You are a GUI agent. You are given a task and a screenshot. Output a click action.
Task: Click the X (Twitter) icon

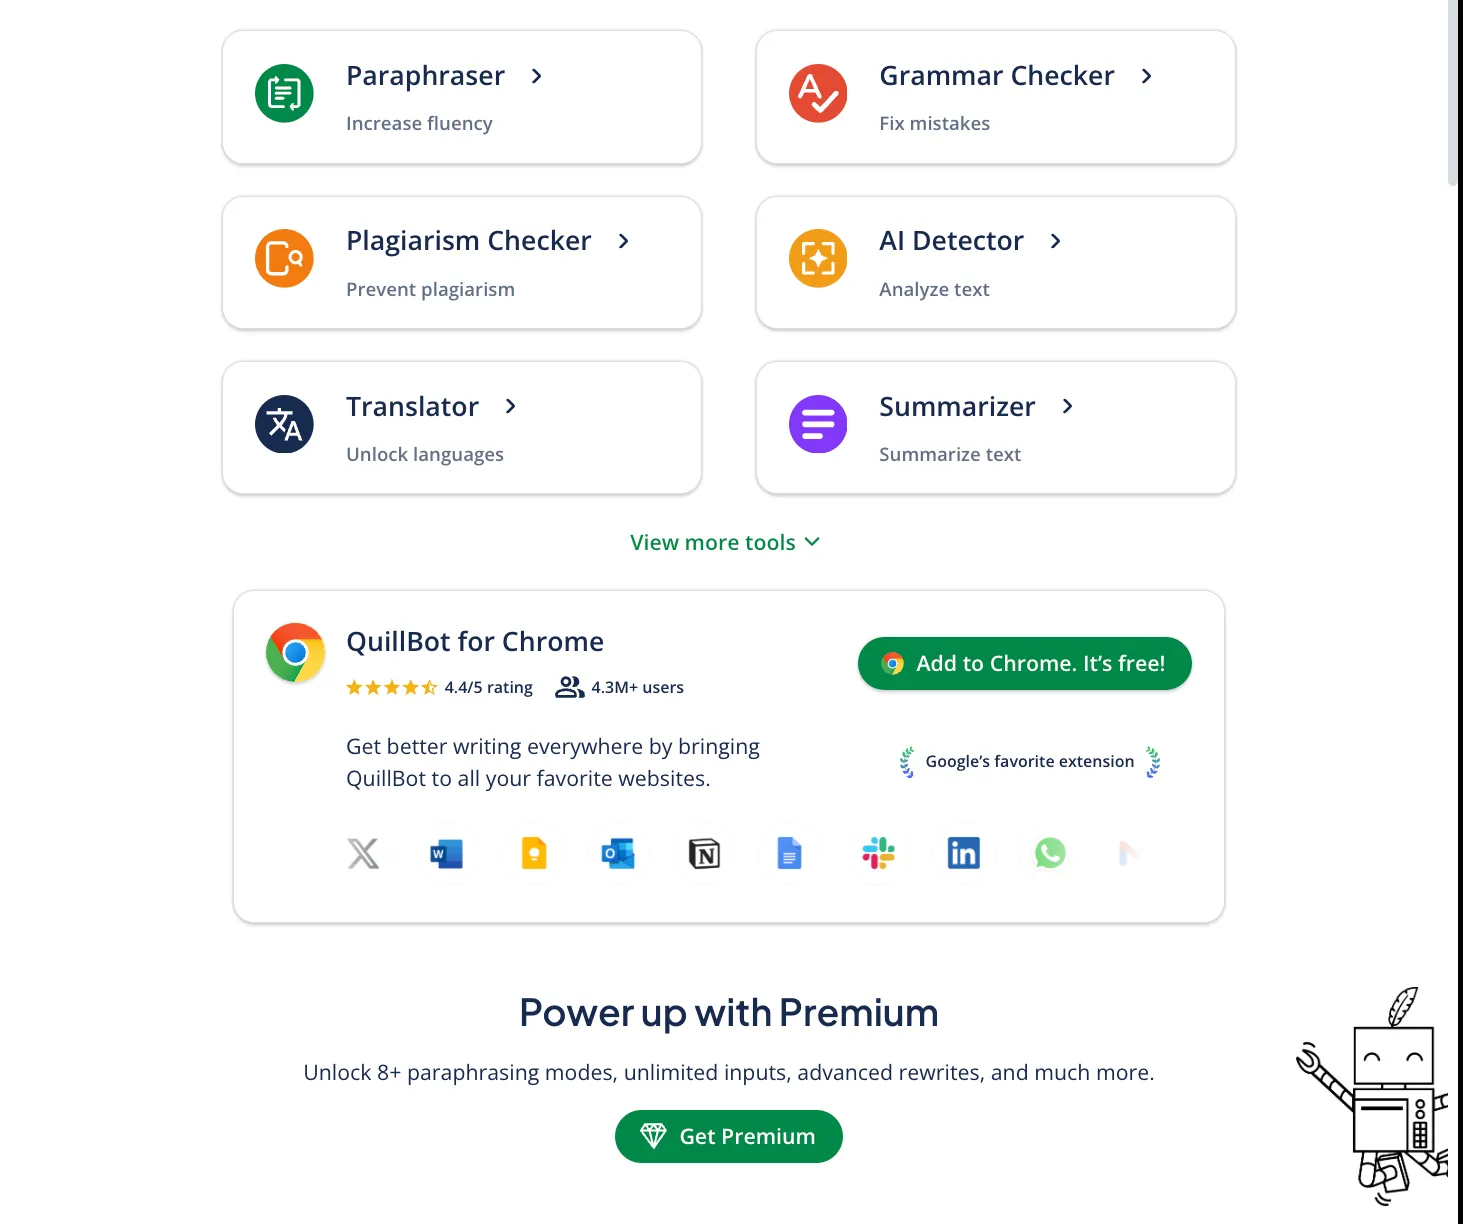[363, 853]
